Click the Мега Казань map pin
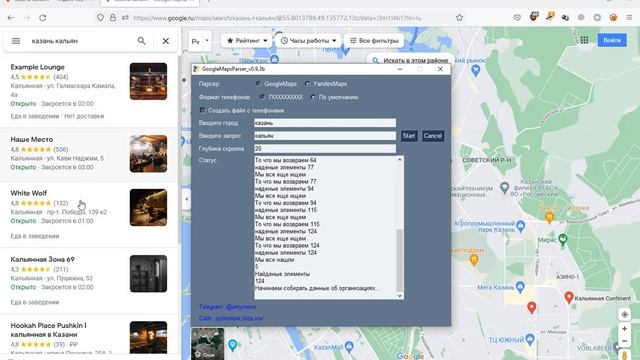The width and height of the screenshot is (640, 360). (520, 287)
